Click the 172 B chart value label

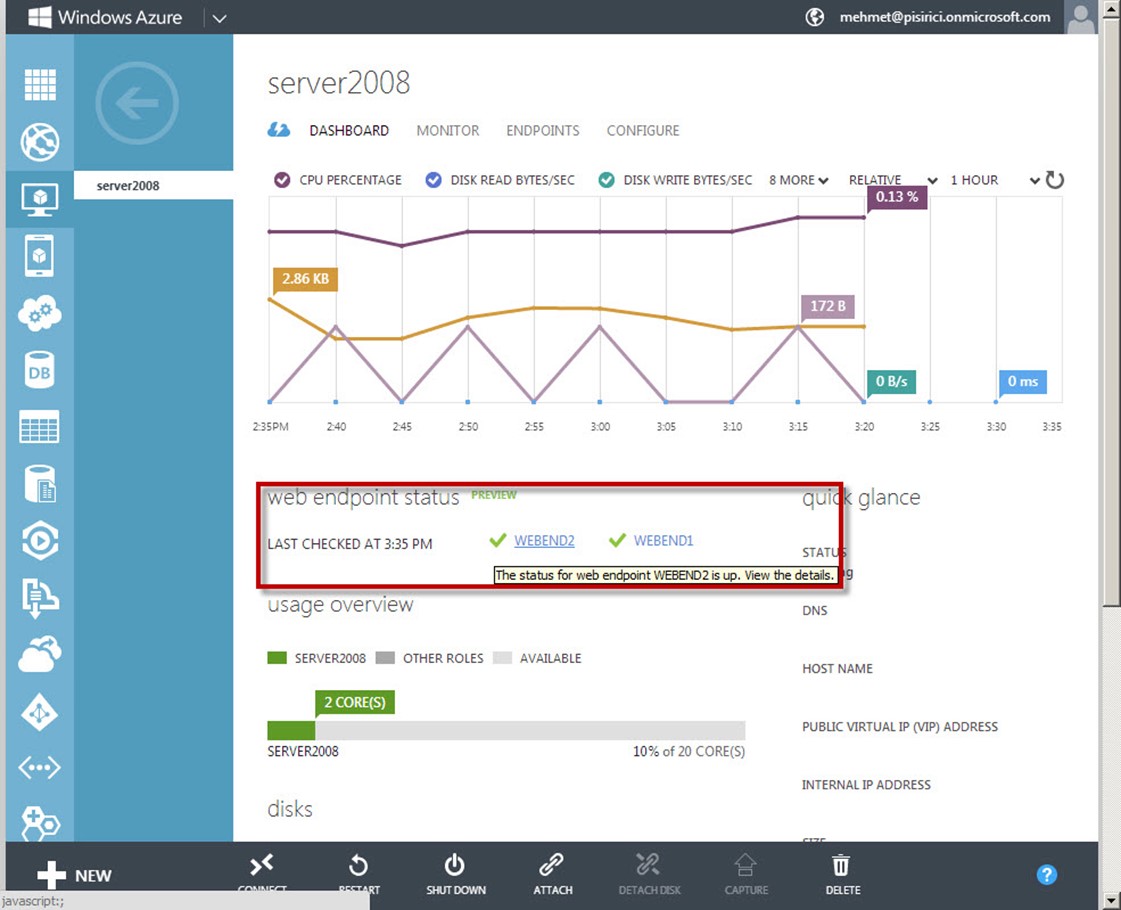828,306
